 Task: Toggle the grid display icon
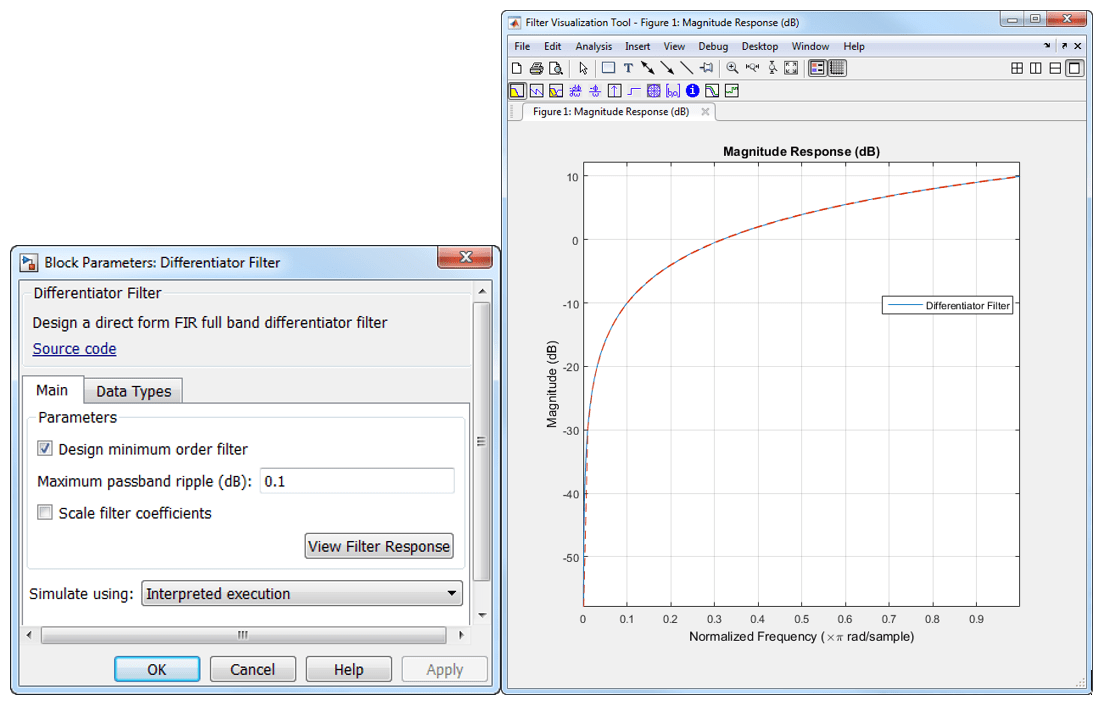coord(837,68)
